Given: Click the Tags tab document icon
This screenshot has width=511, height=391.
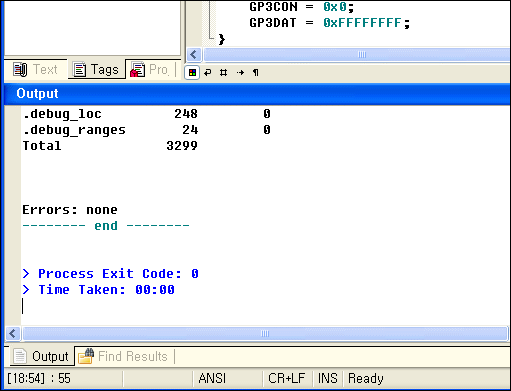Looking at the screenshot, I should [79, 69].
